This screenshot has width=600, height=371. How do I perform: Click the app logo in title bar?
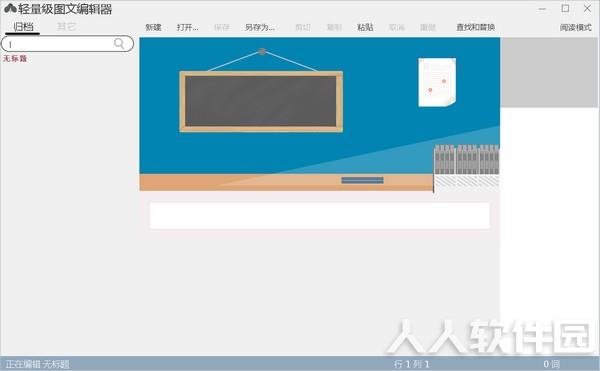coord(10,8)
